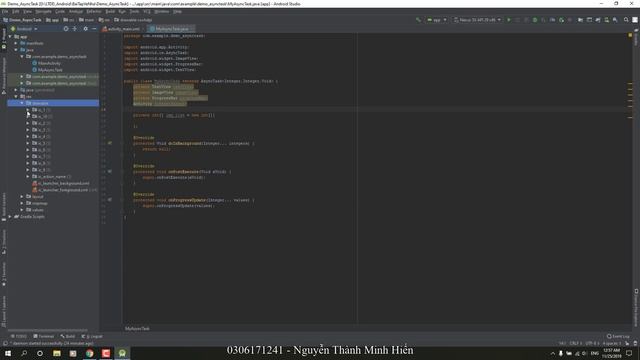This screenshot has width=640, height=360.
Task: Open the View menu
Action: pyautogui.click(x=27, y=11)
